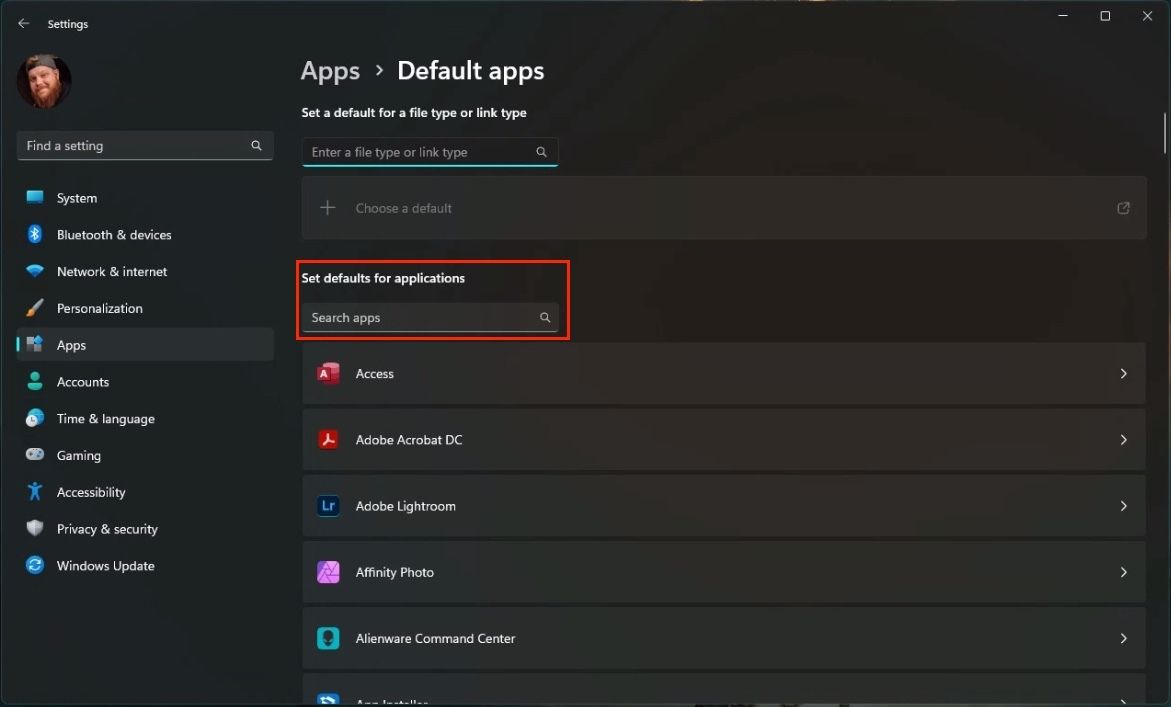This screenshot has width=1171, height=707.
Task: Open Adobe Acrobat DC app name
Action: click(409, 440)
